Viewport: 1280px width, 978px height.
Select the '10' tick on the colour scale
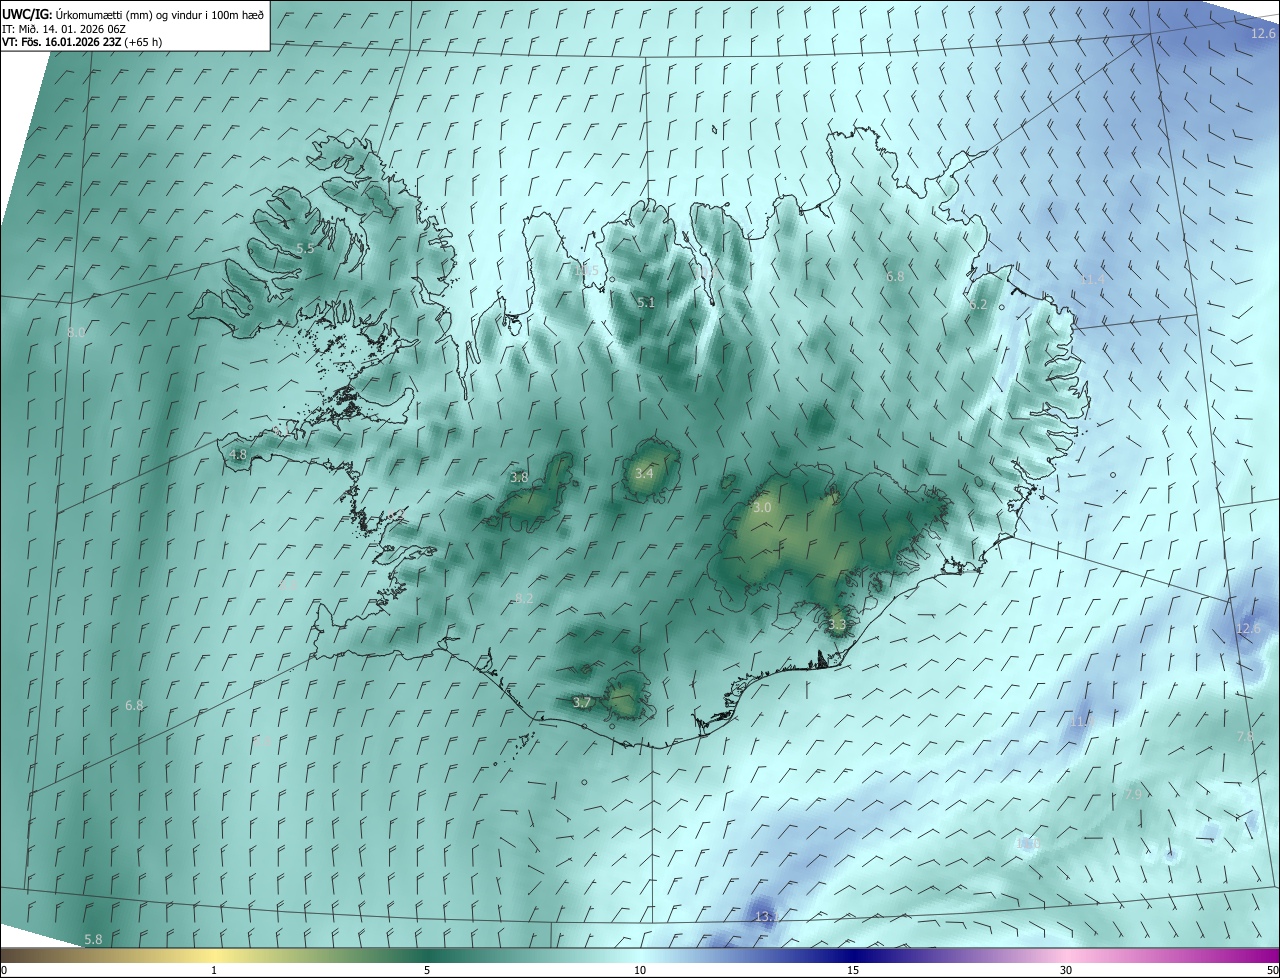[x=640, y=970]
